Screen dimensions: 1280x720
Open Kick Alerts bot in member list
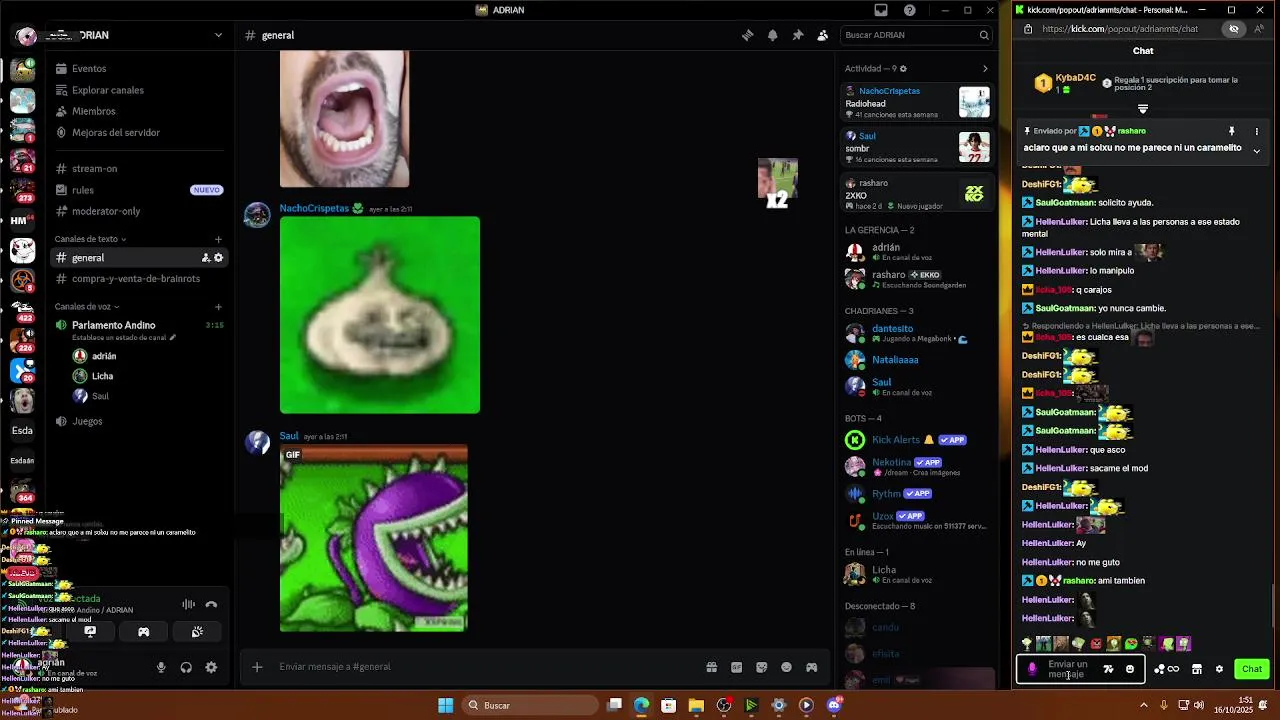click(x=918, y=440)
